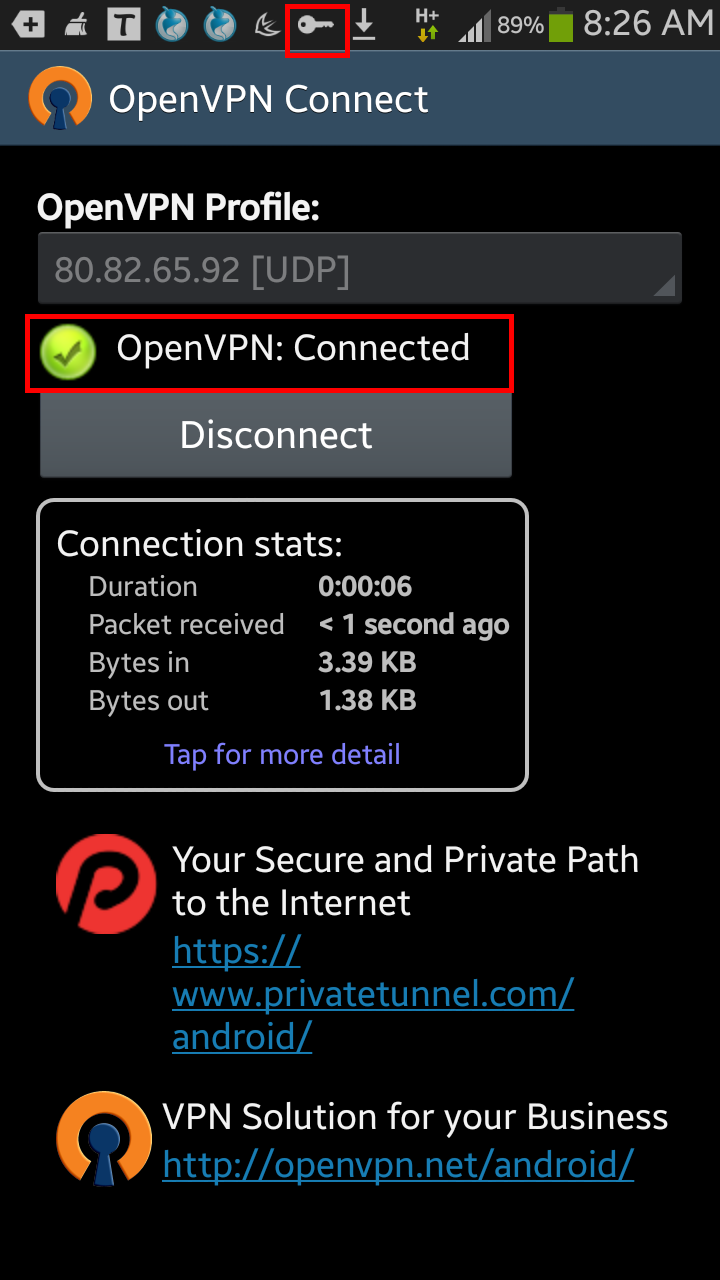Tap for more detail link
This screenshot has width=720, height=1280.
282,754
